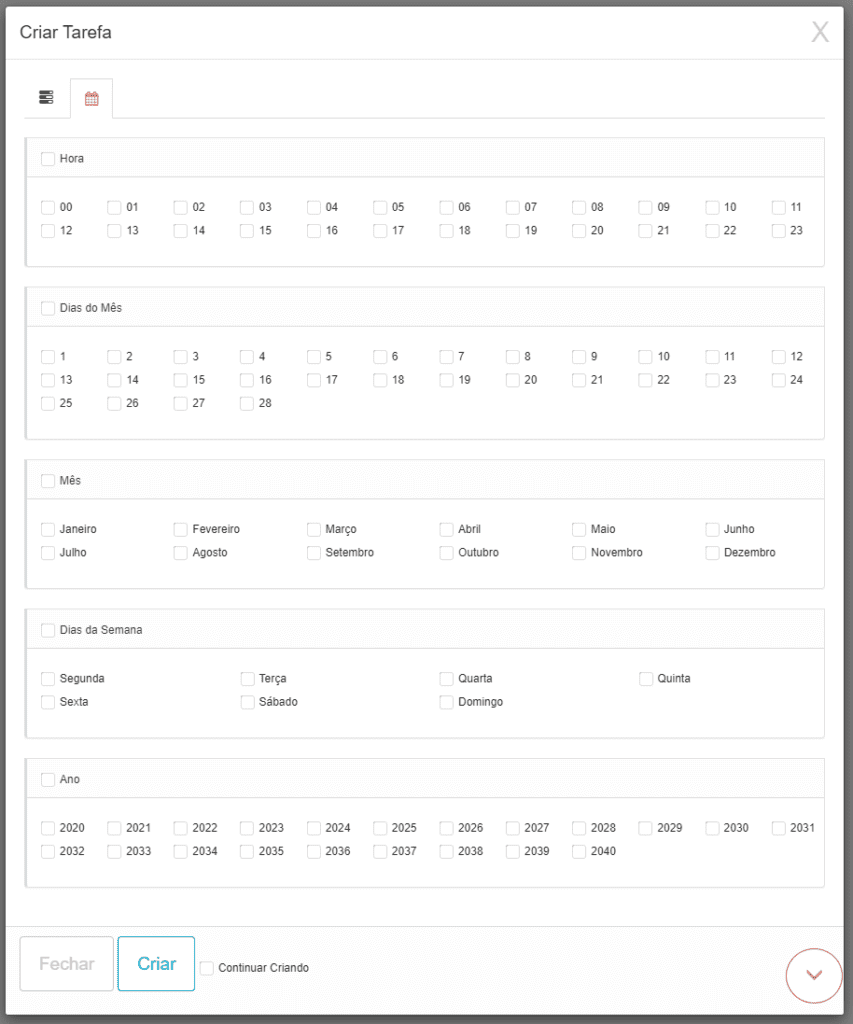
Task: Select day 28 checkbox
Action: 247,404
